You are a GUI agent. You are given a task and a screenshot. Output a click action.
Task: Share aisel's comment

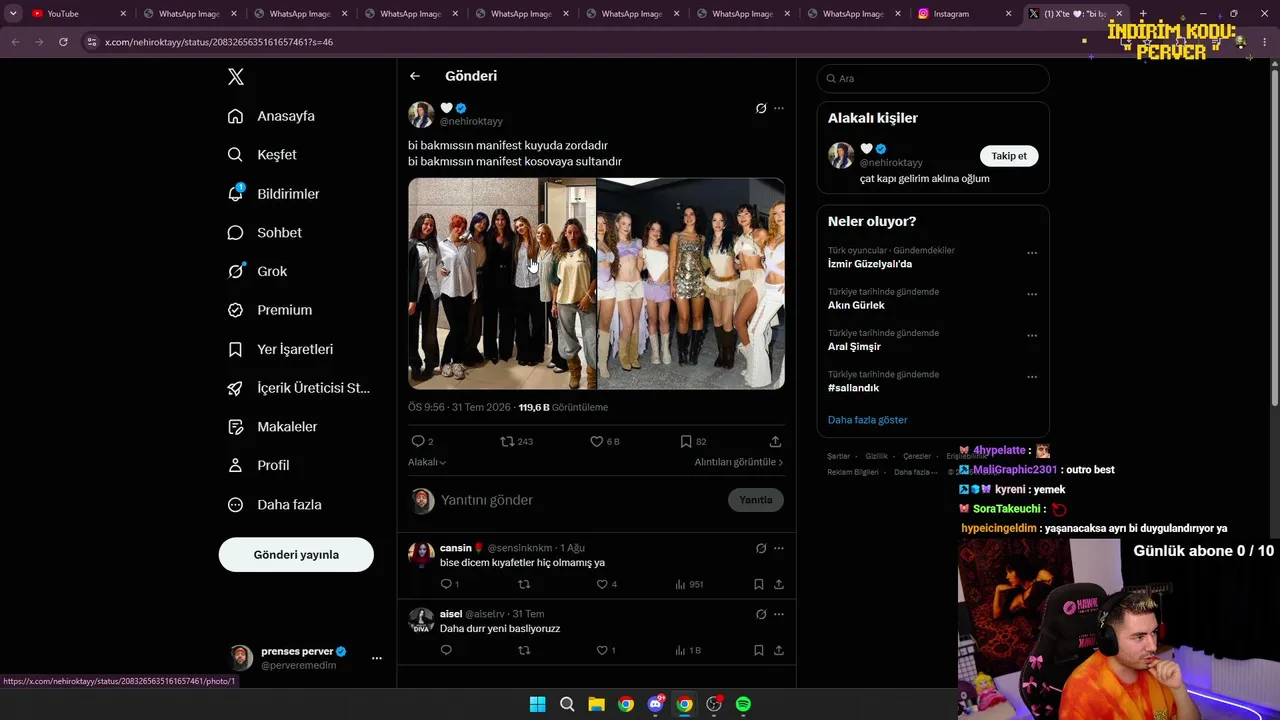tap(778, 650)
